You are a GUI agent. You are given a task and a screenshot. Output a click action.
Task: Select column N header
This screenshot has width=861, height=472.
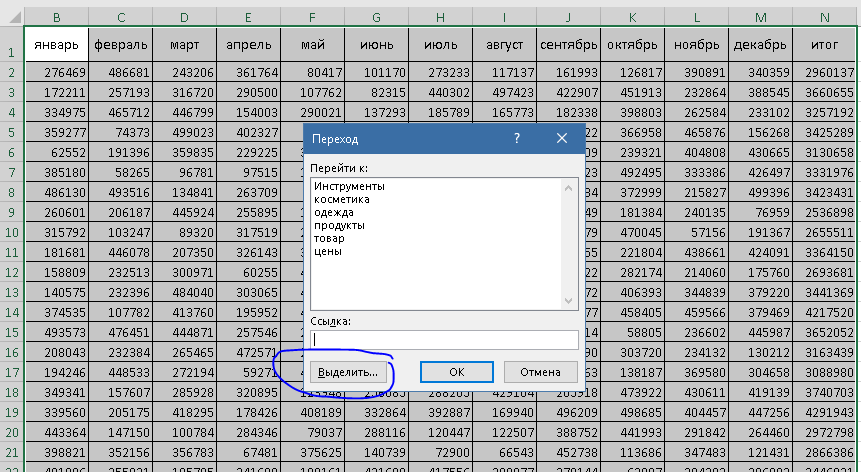click(x=824, y=17)
